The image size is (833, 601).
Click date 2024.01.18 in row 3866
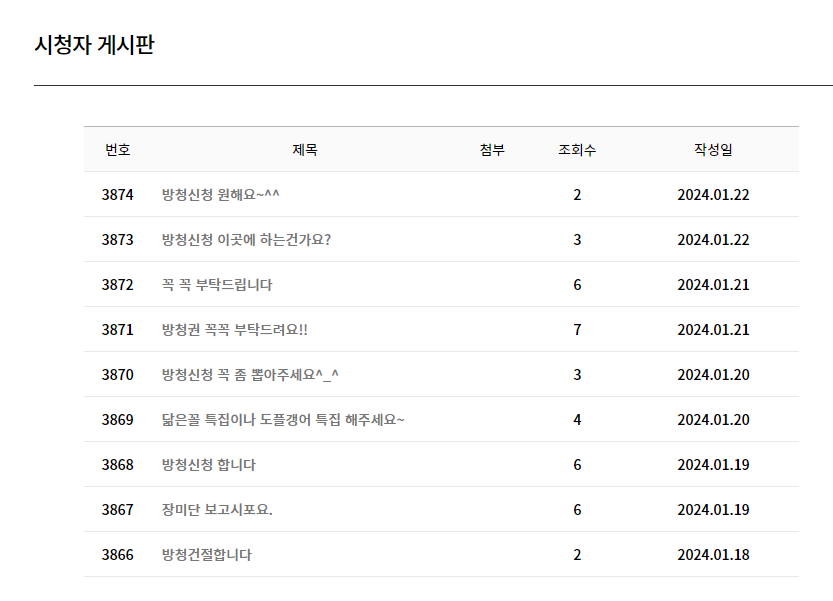(713, 555)
